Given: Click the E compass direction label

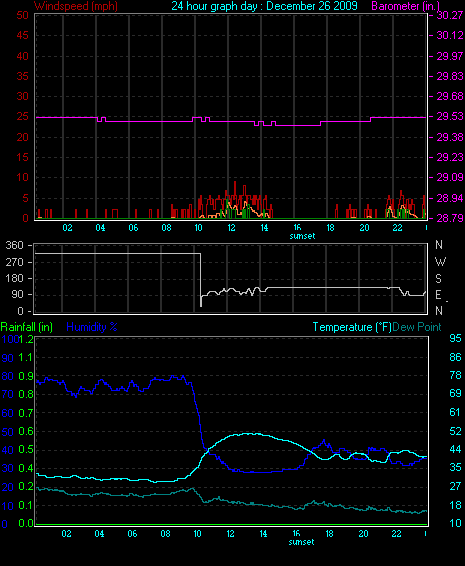Looking at the screenshot, I should pyautogui.click(x=438, y=295).
